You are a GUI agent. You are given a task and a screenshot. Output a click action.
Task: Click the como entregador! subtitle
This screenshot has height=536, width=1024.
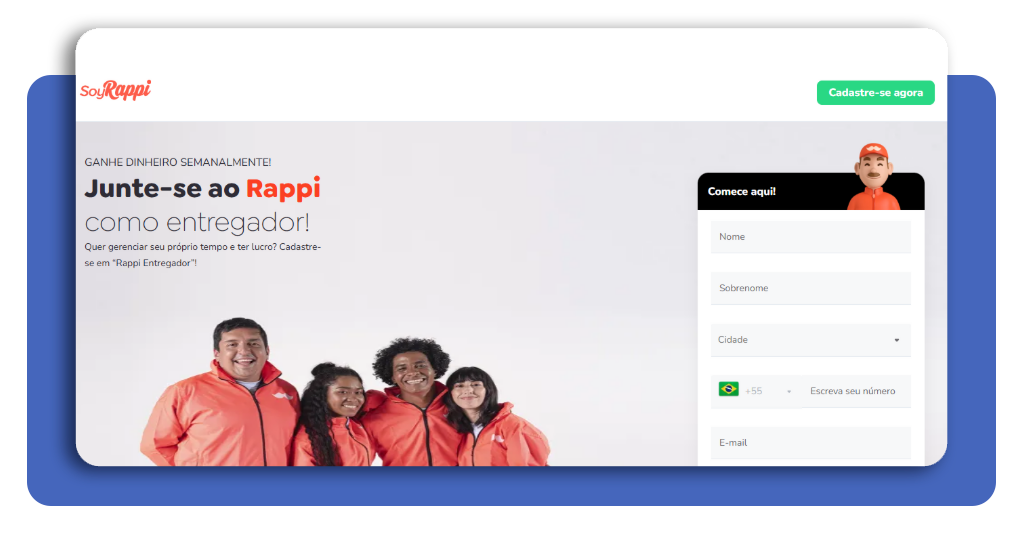point(197,222)
